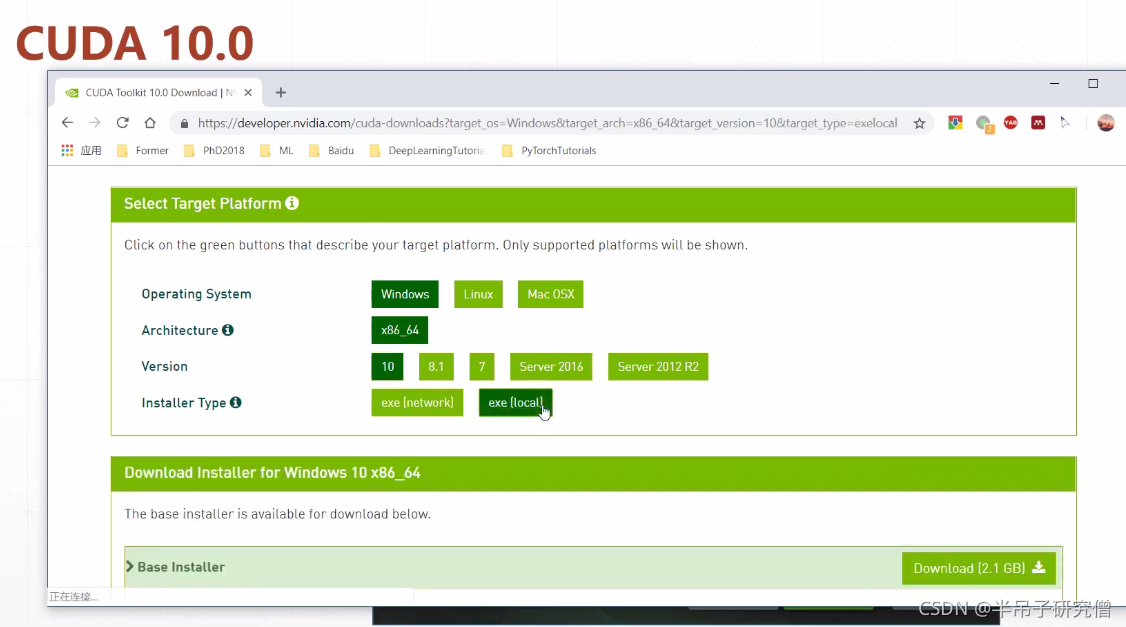Click the info icon next to Architecture

click(228, 330)
